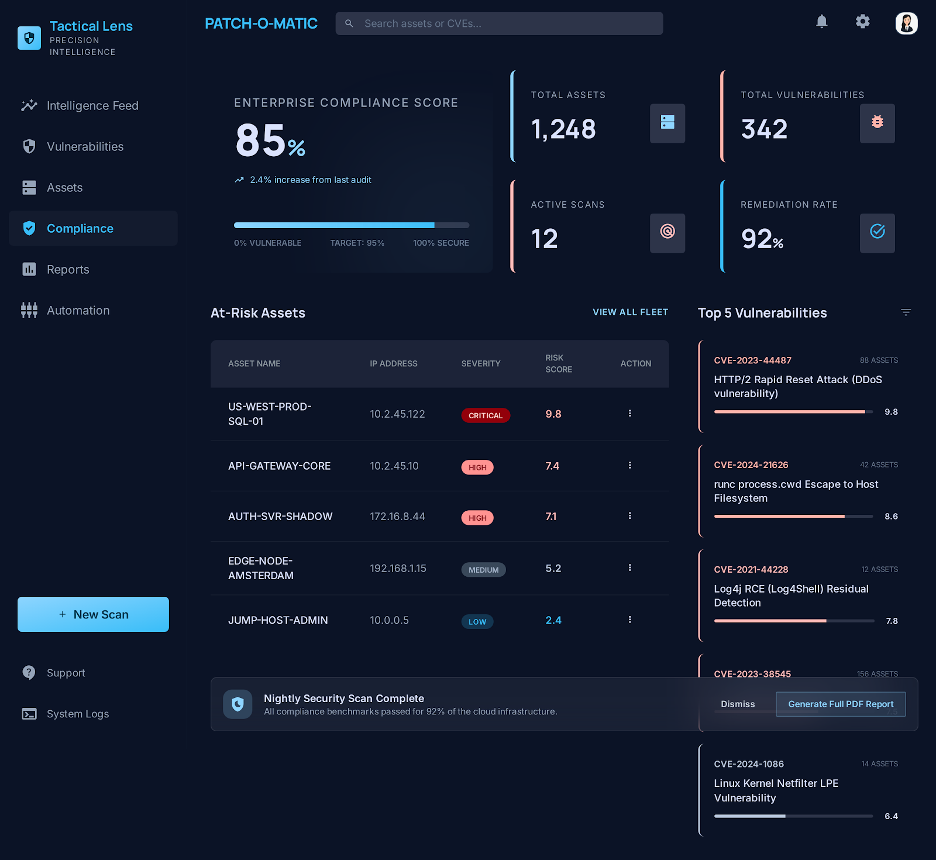Open action menu for JUMP-HOST-ADMIN row
Screen dimensions: 936x860
coord(629,620)
